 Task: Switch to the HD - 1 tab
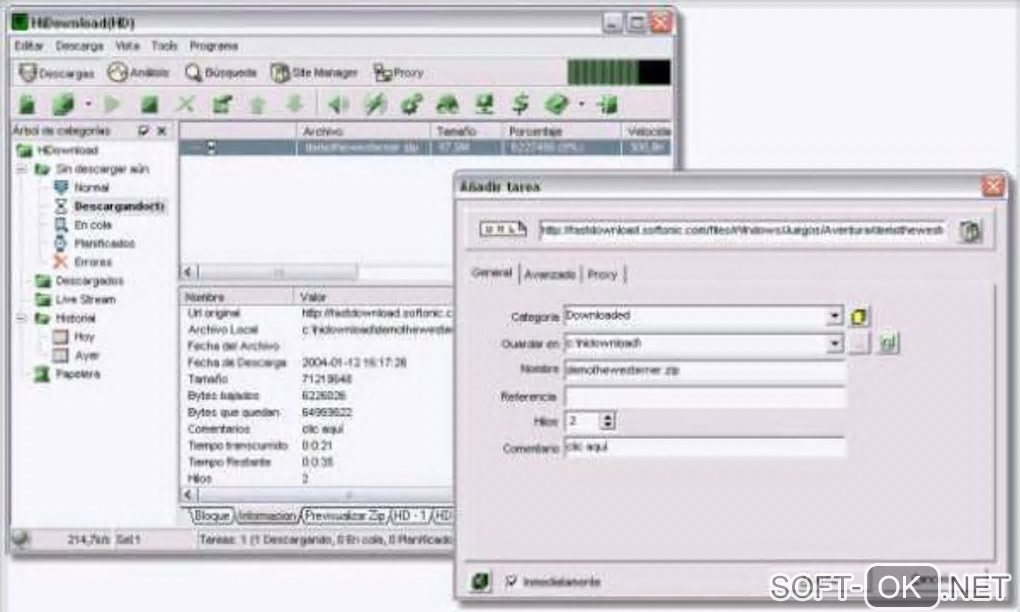click(x=410, y=516)
